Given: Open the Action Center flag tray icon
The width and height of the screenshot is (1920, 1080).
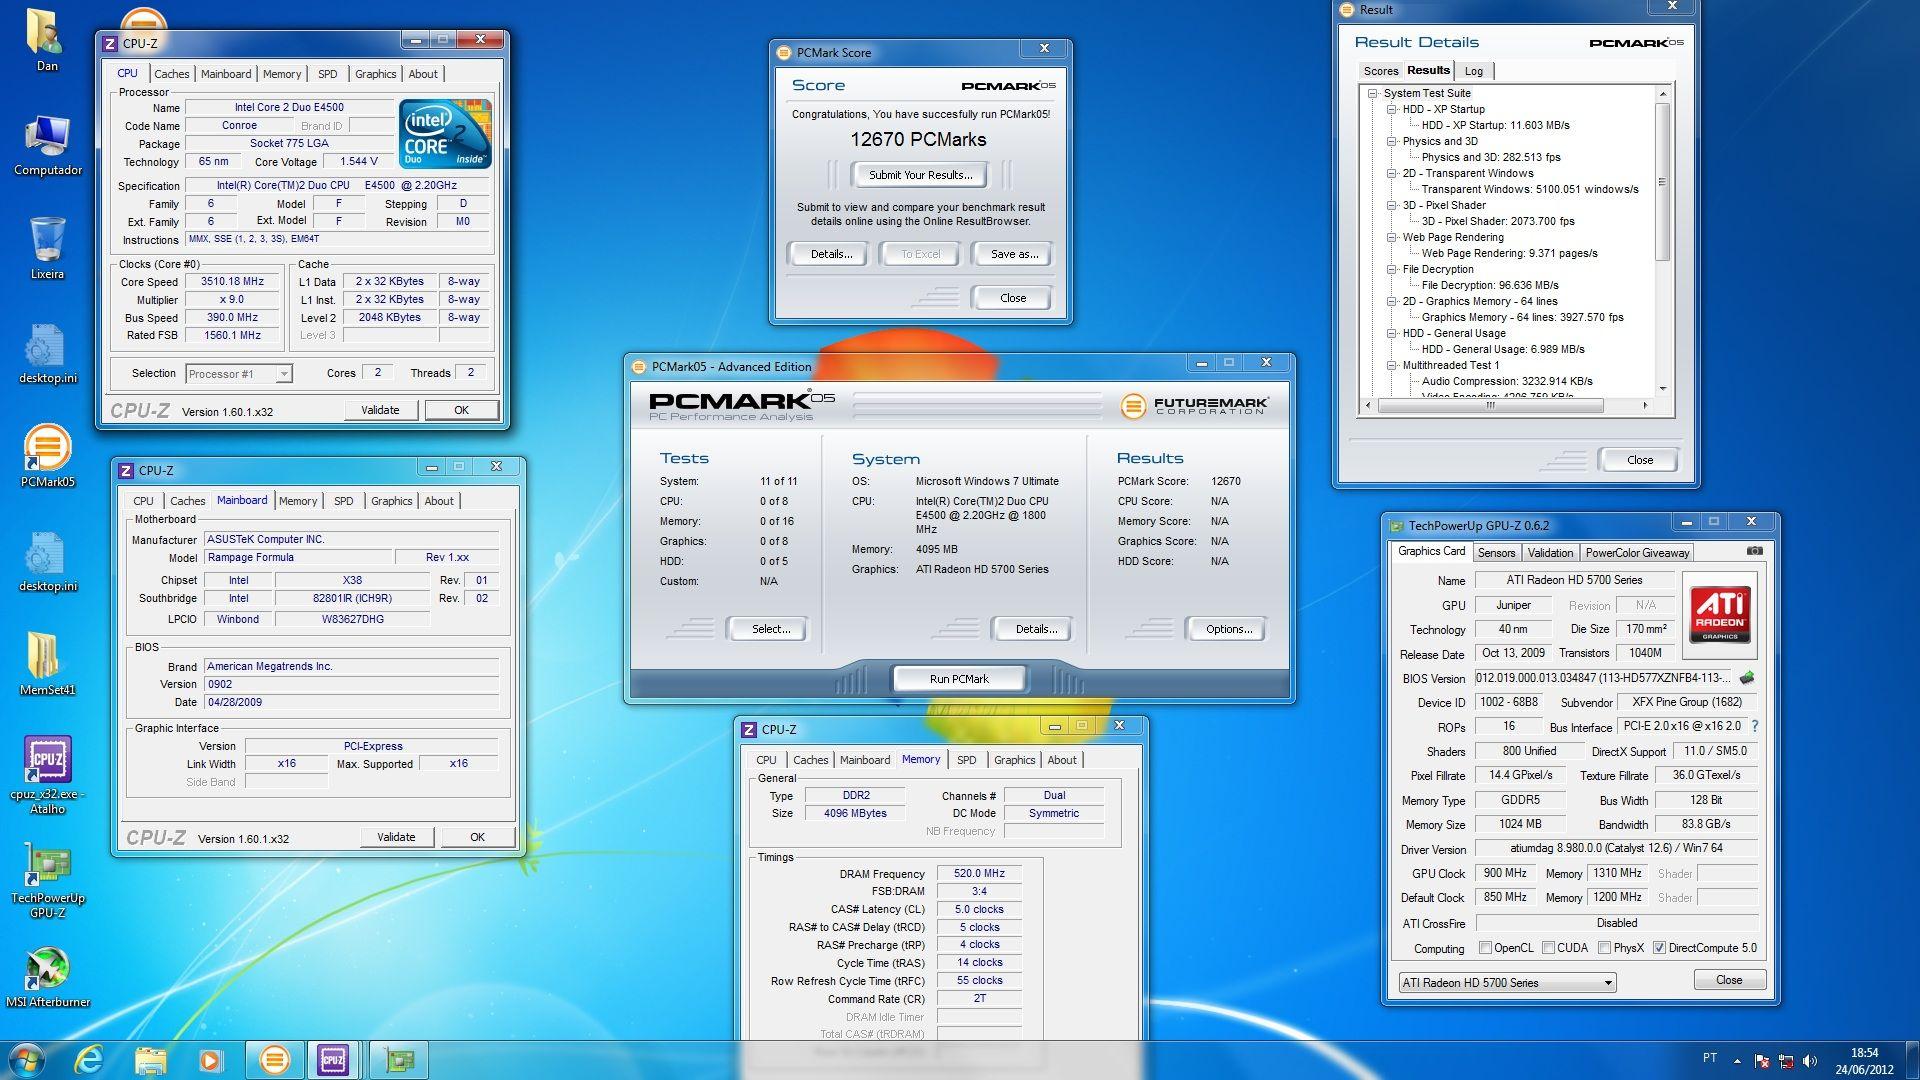Looking at the screenshot, I should point(1762,1061).
